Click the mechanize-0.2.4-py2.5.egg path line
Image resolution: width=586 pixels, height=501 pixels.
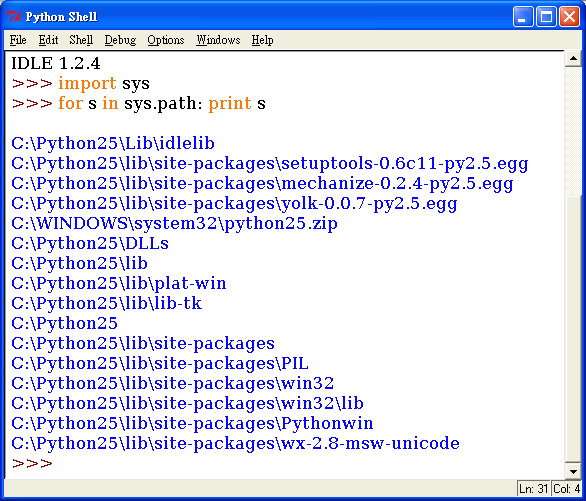(x=262, y=183)
